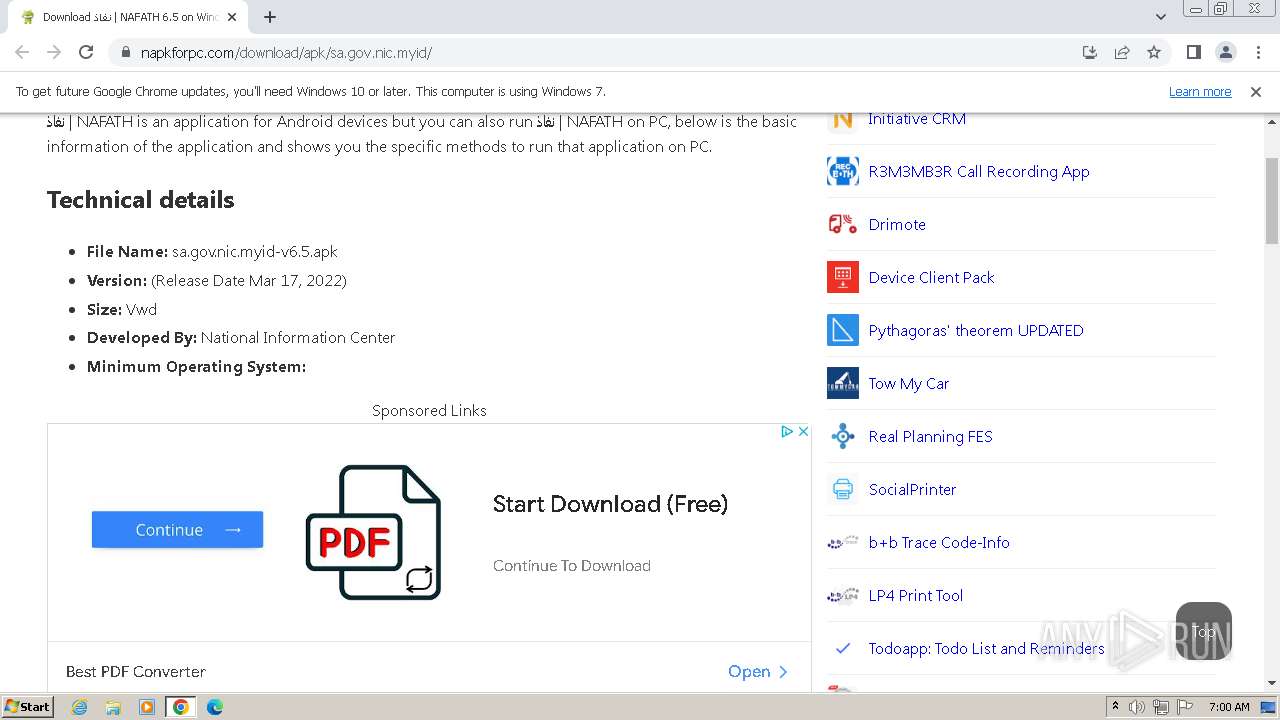This screenshot has height=720, width=1280.
Task: Open the b+b Trace Code-Info icon
Action: [843, 542]
